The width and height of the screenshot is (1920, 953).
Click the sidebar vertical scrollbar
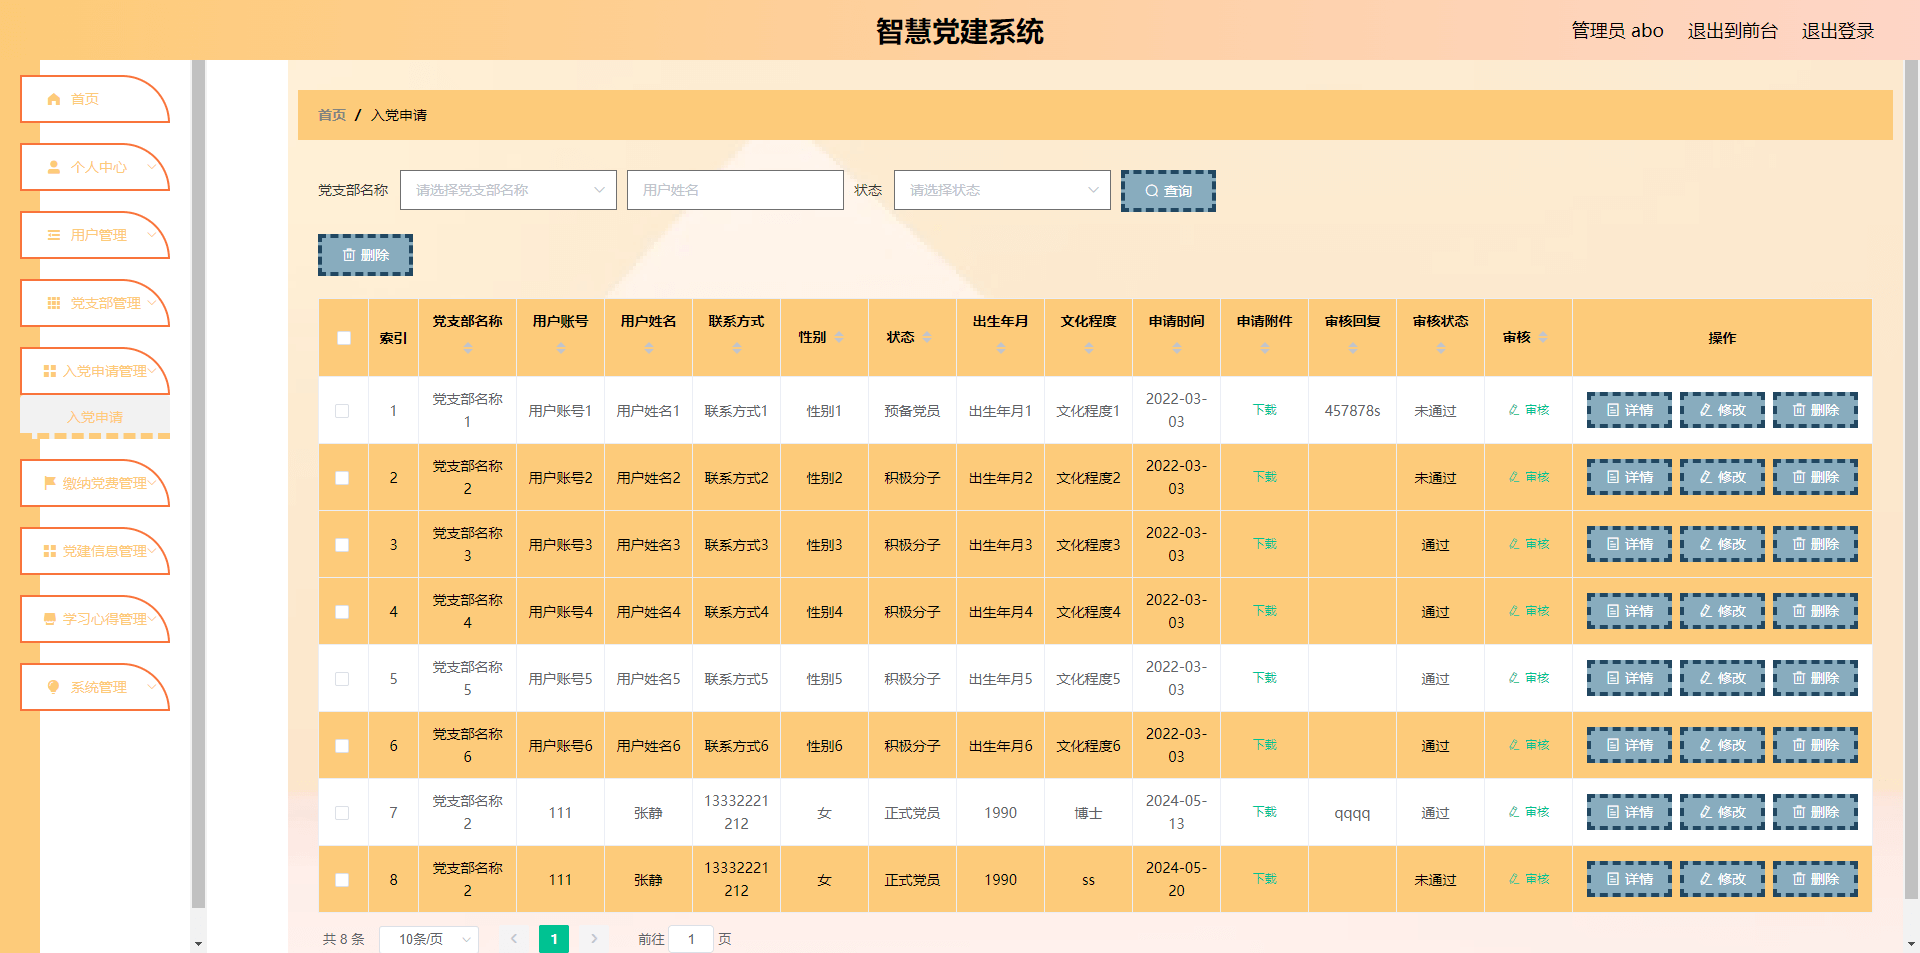pos(198,484)
